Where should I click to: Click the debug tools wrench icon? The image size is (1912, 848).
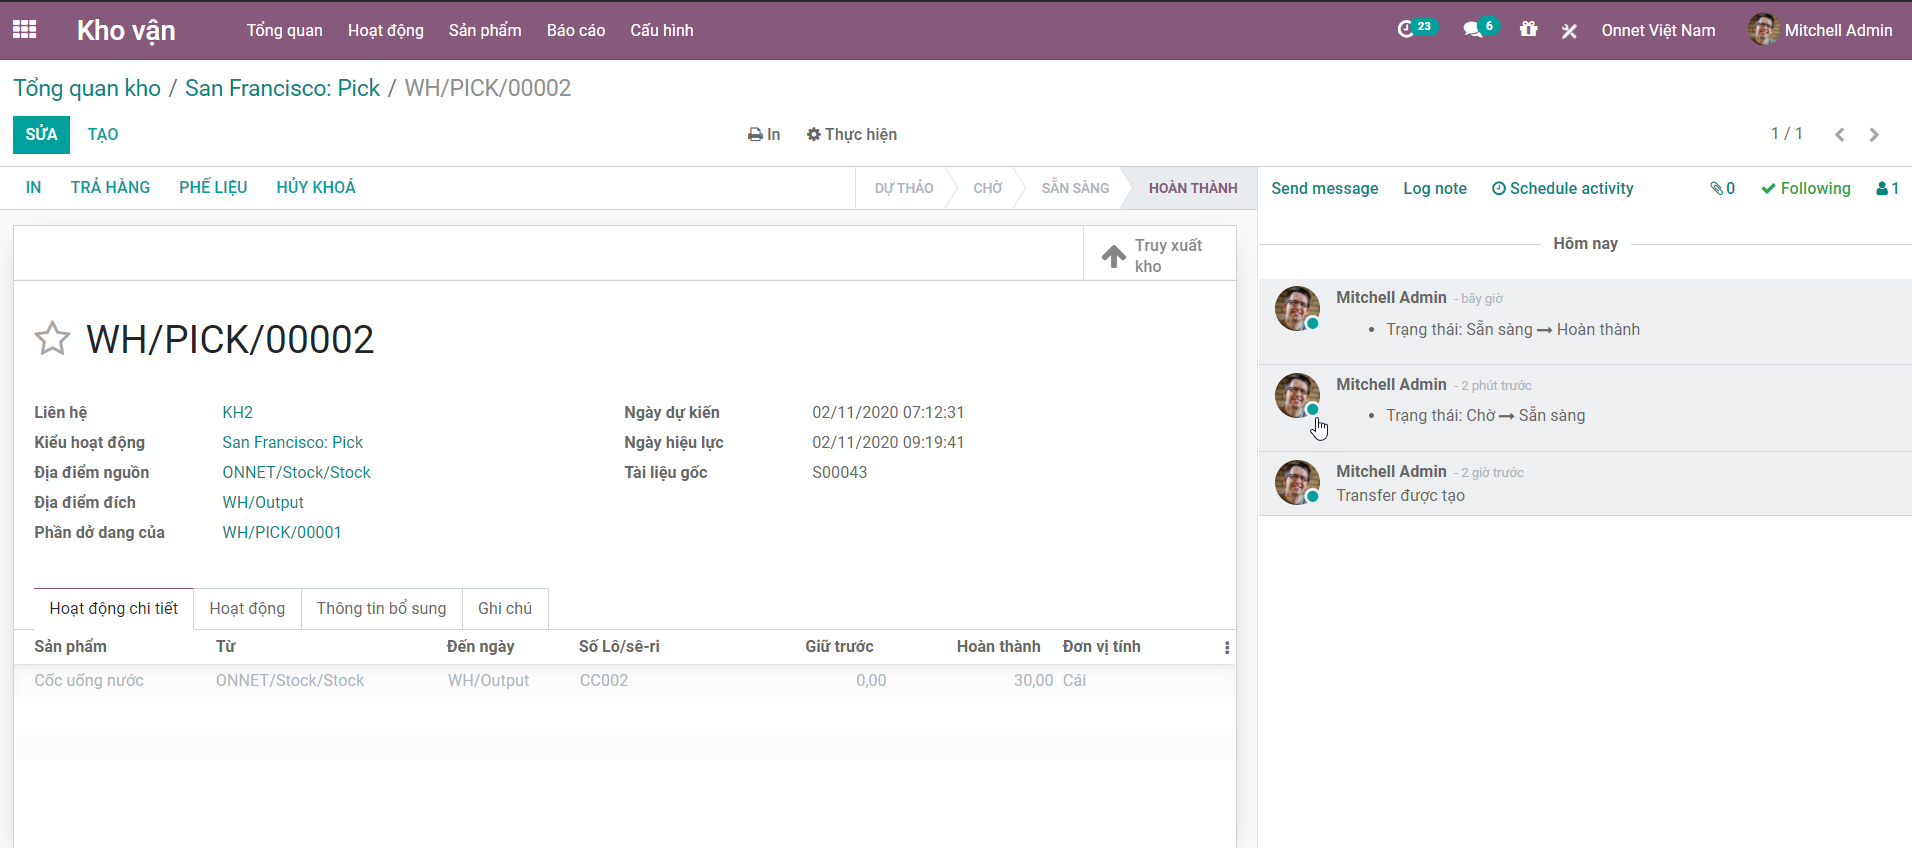[x=1569, y=31]
